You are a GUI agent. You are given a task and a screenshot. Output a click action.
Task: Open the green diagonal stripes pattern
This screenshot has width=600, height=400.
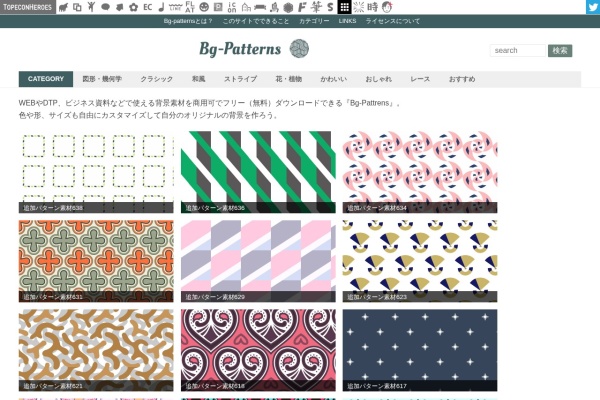click(258, 172)
